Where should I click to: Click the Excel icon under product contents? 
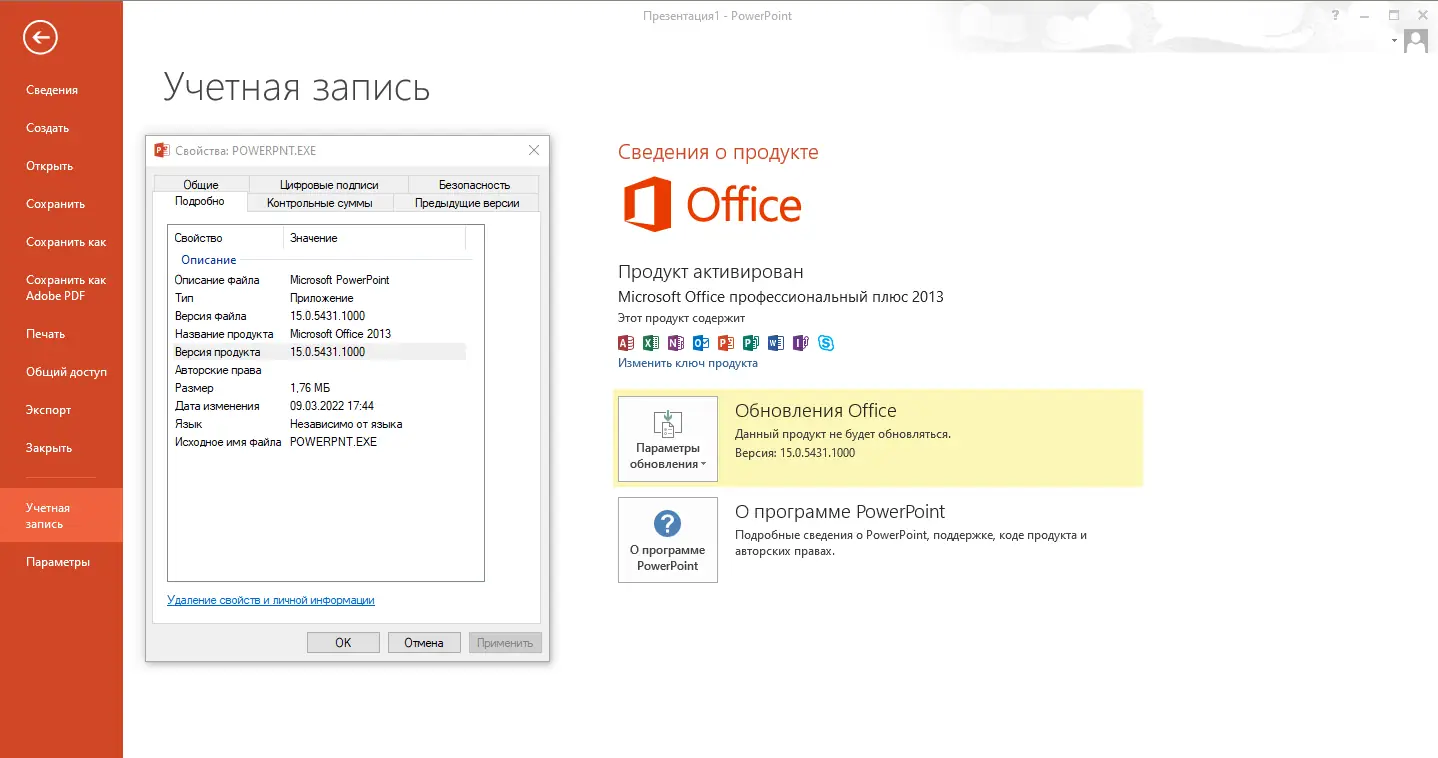(x=651, y=342)
